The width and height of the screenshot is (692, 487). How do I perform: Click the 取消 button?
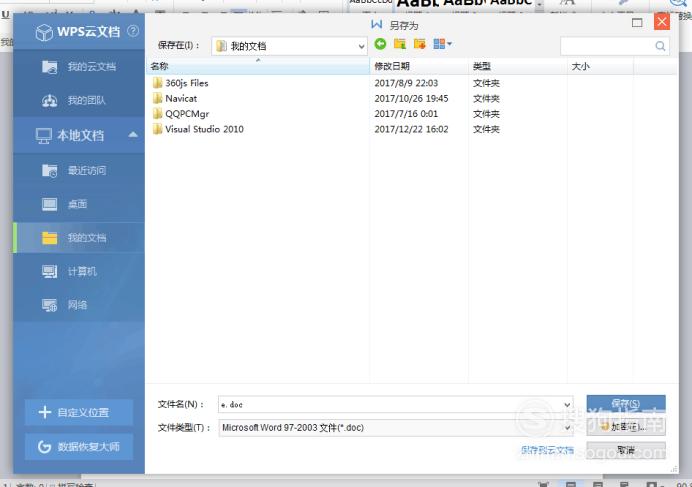tap(626, 450)
